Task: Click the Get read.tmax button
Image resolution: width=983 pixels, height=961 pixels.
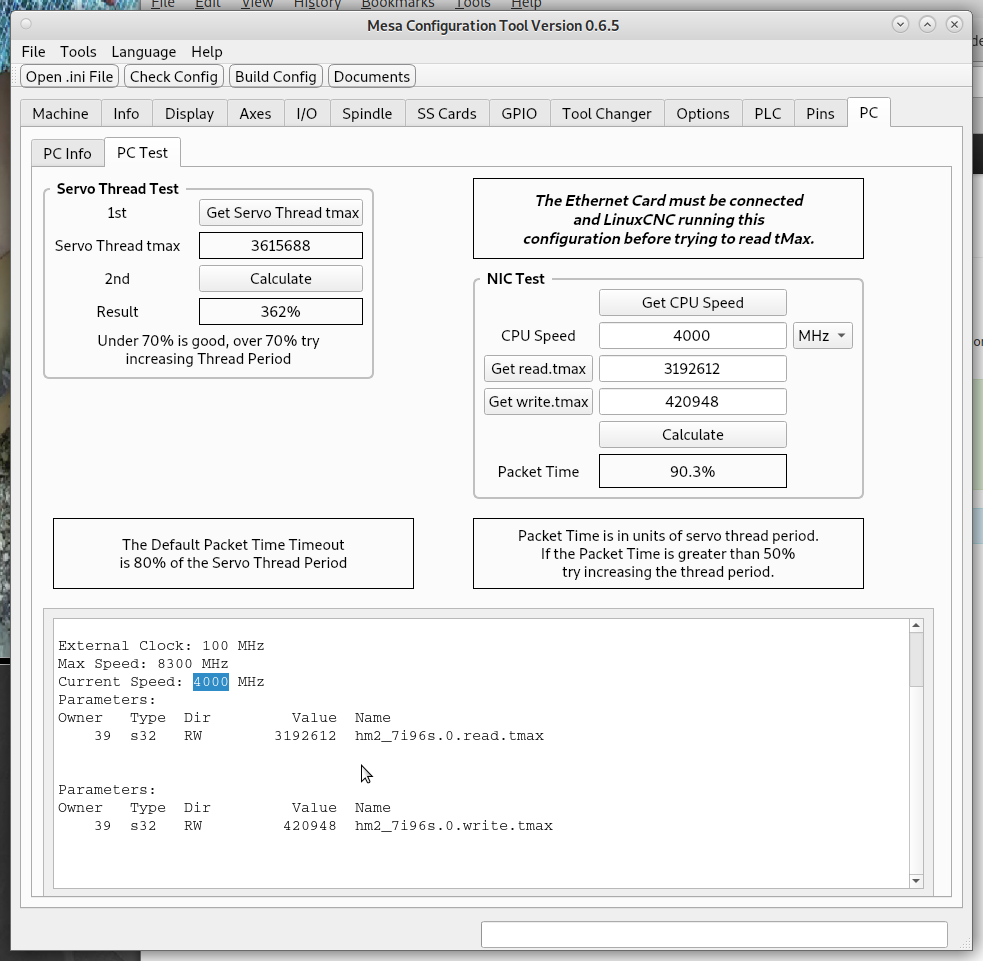Action: 539,369
